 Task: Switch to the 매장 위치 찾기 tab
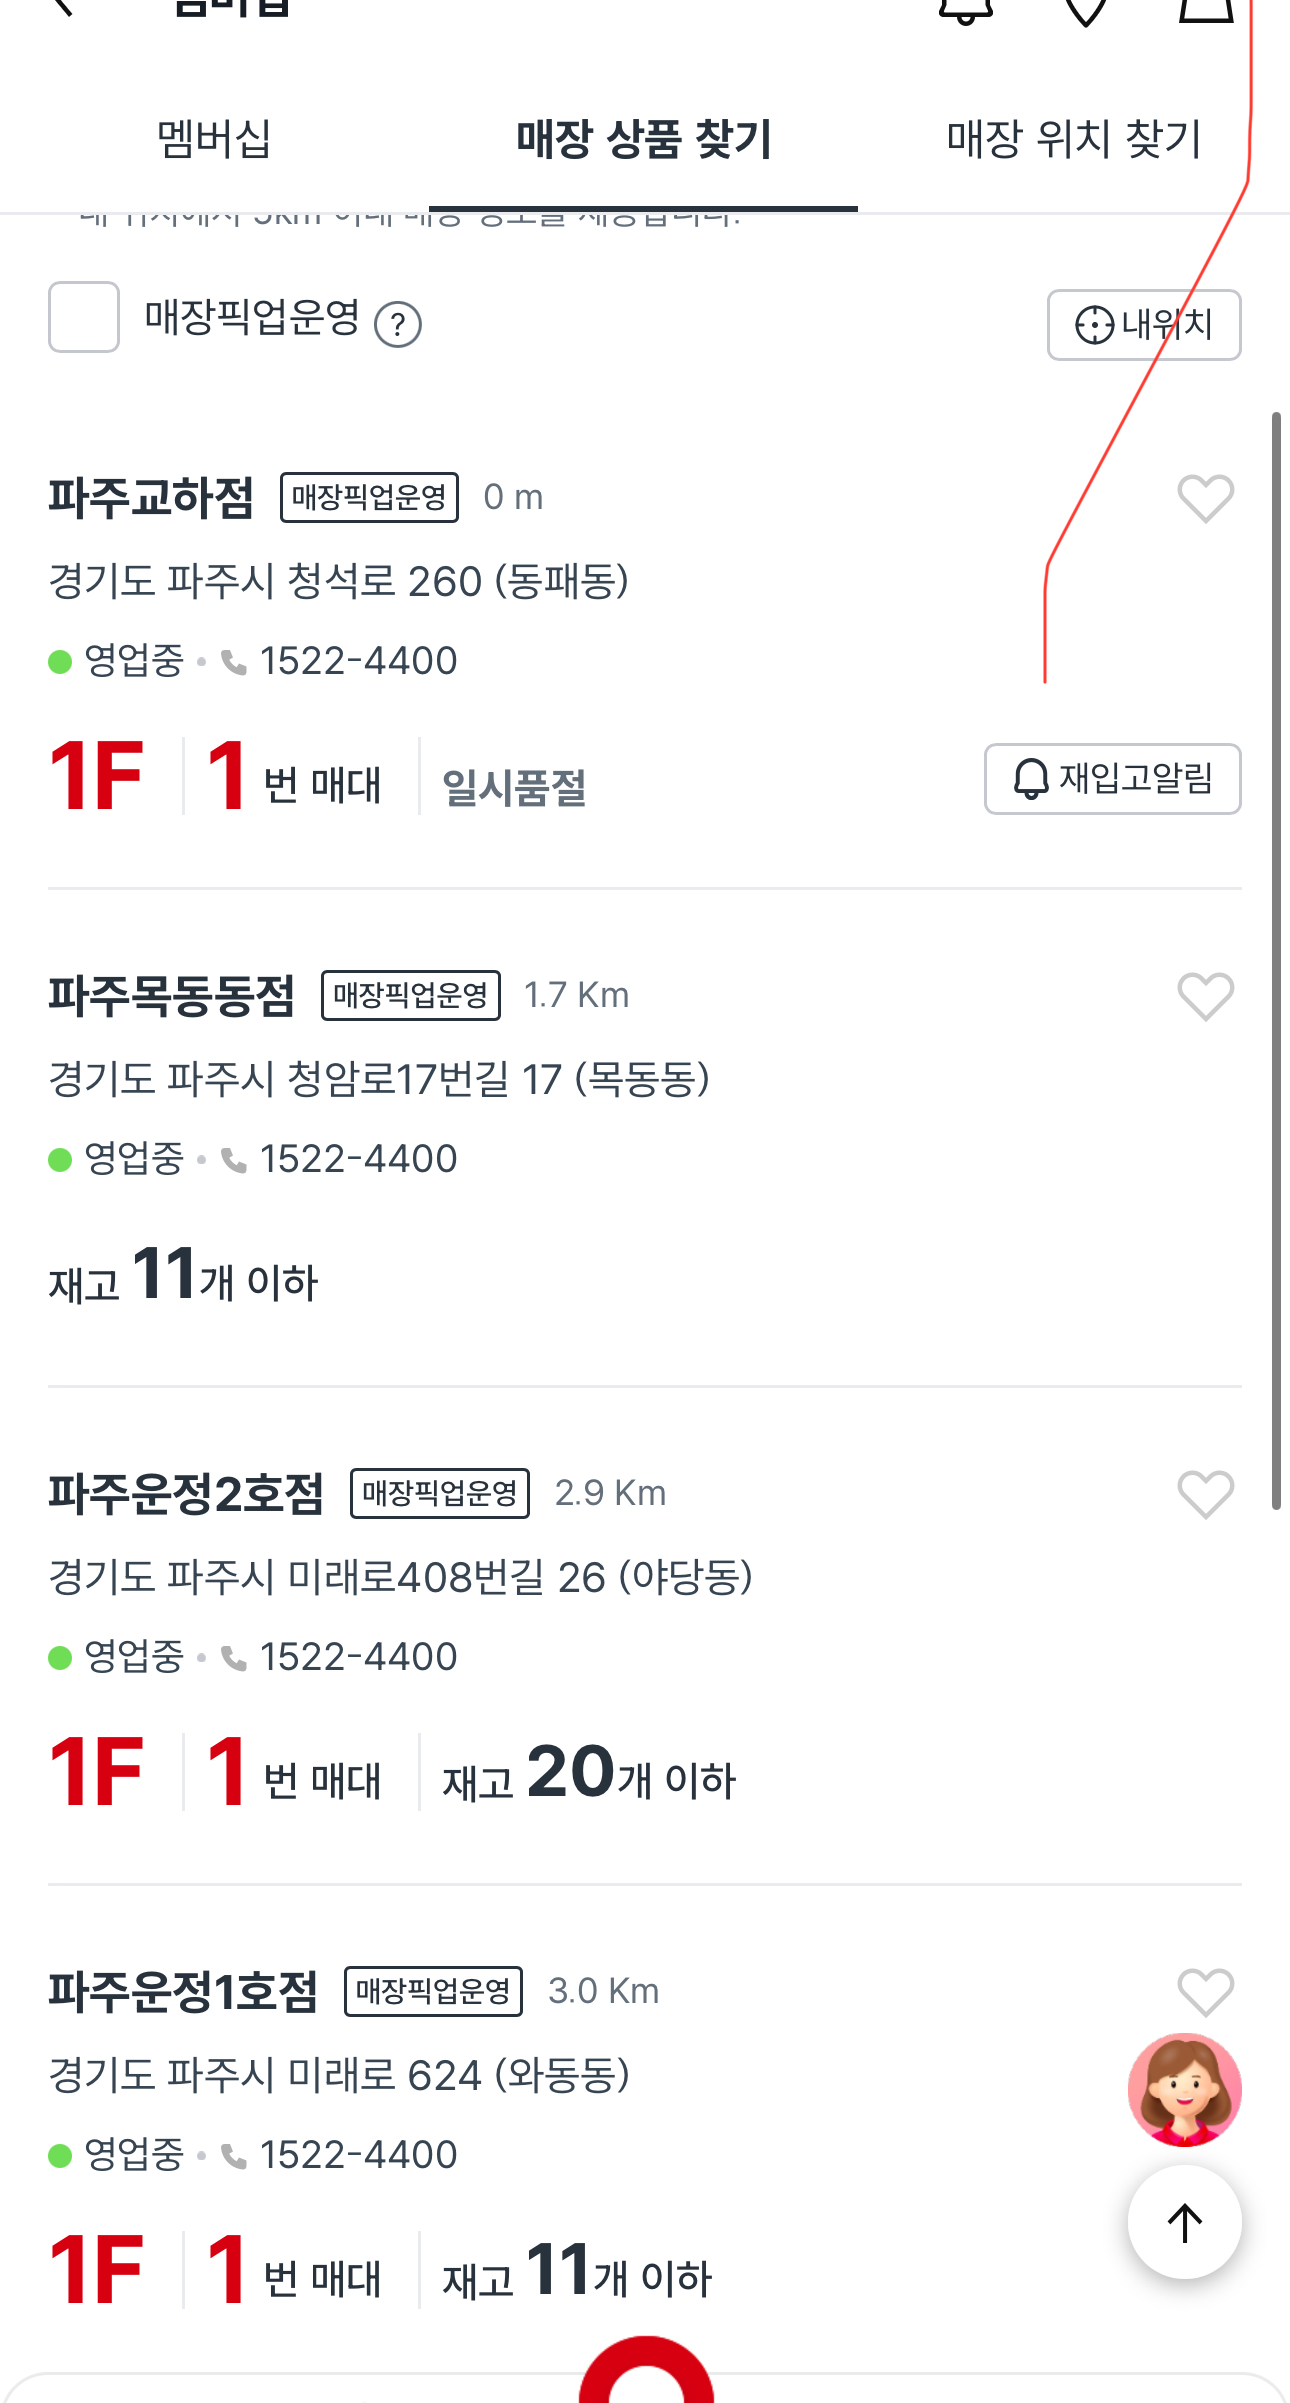tap(1073, 139)
